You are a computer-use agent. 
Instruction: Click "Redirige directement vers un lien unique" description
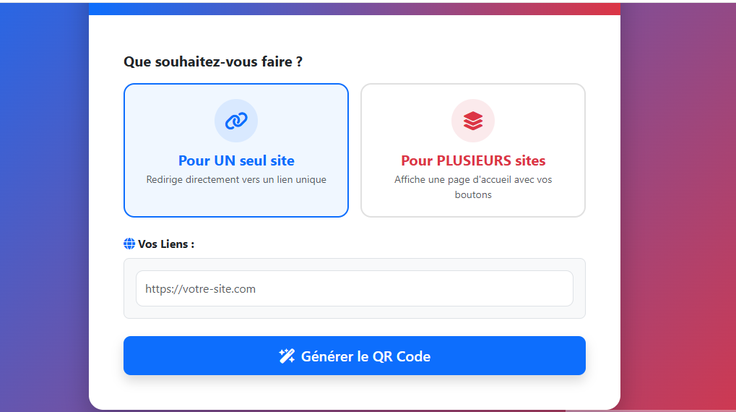[x=236, y=179]
